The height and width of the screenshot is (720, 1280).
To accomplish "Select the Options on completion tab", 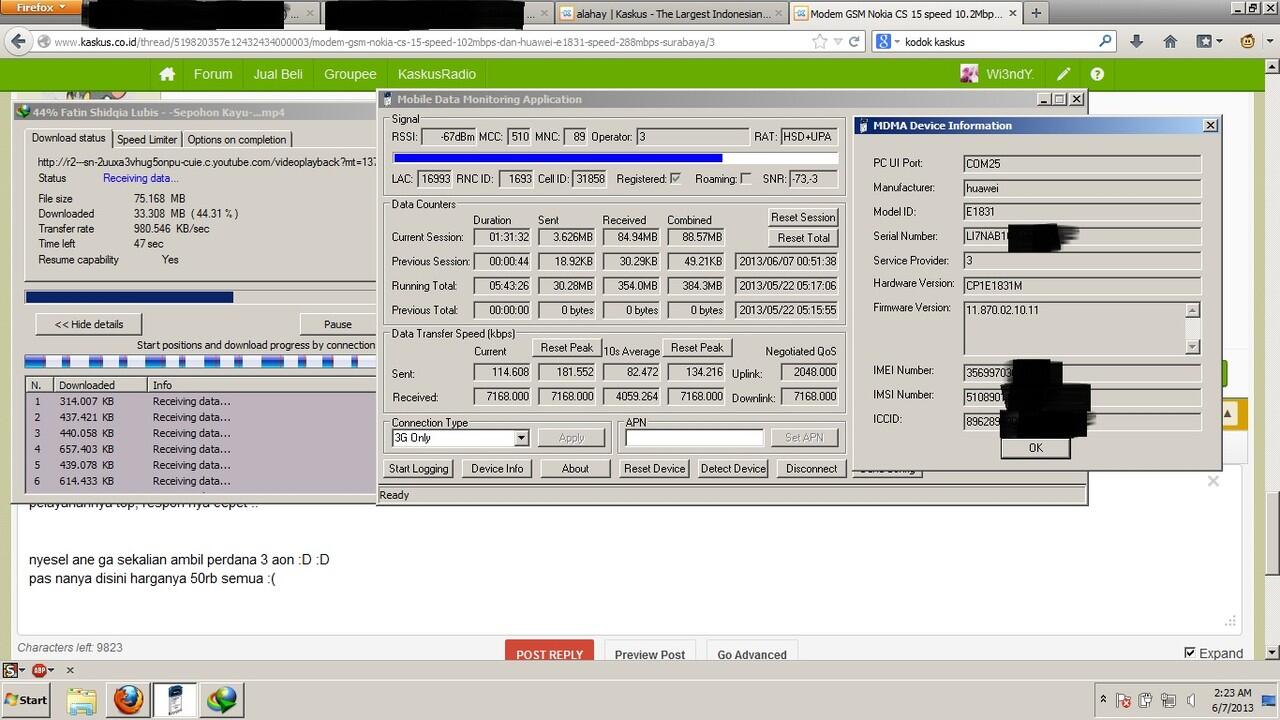I will coord(237,139).
